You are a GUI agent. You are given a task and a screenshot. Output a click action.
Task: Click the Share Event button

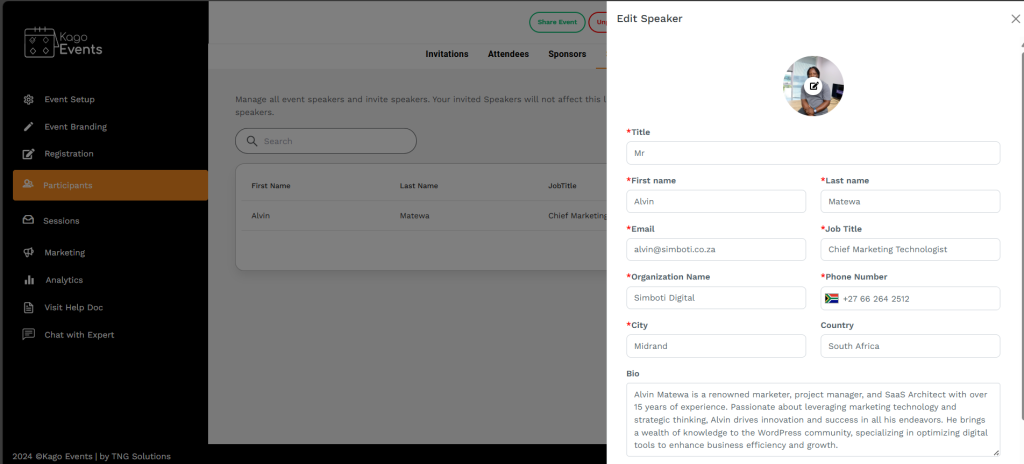pos(557,22)
